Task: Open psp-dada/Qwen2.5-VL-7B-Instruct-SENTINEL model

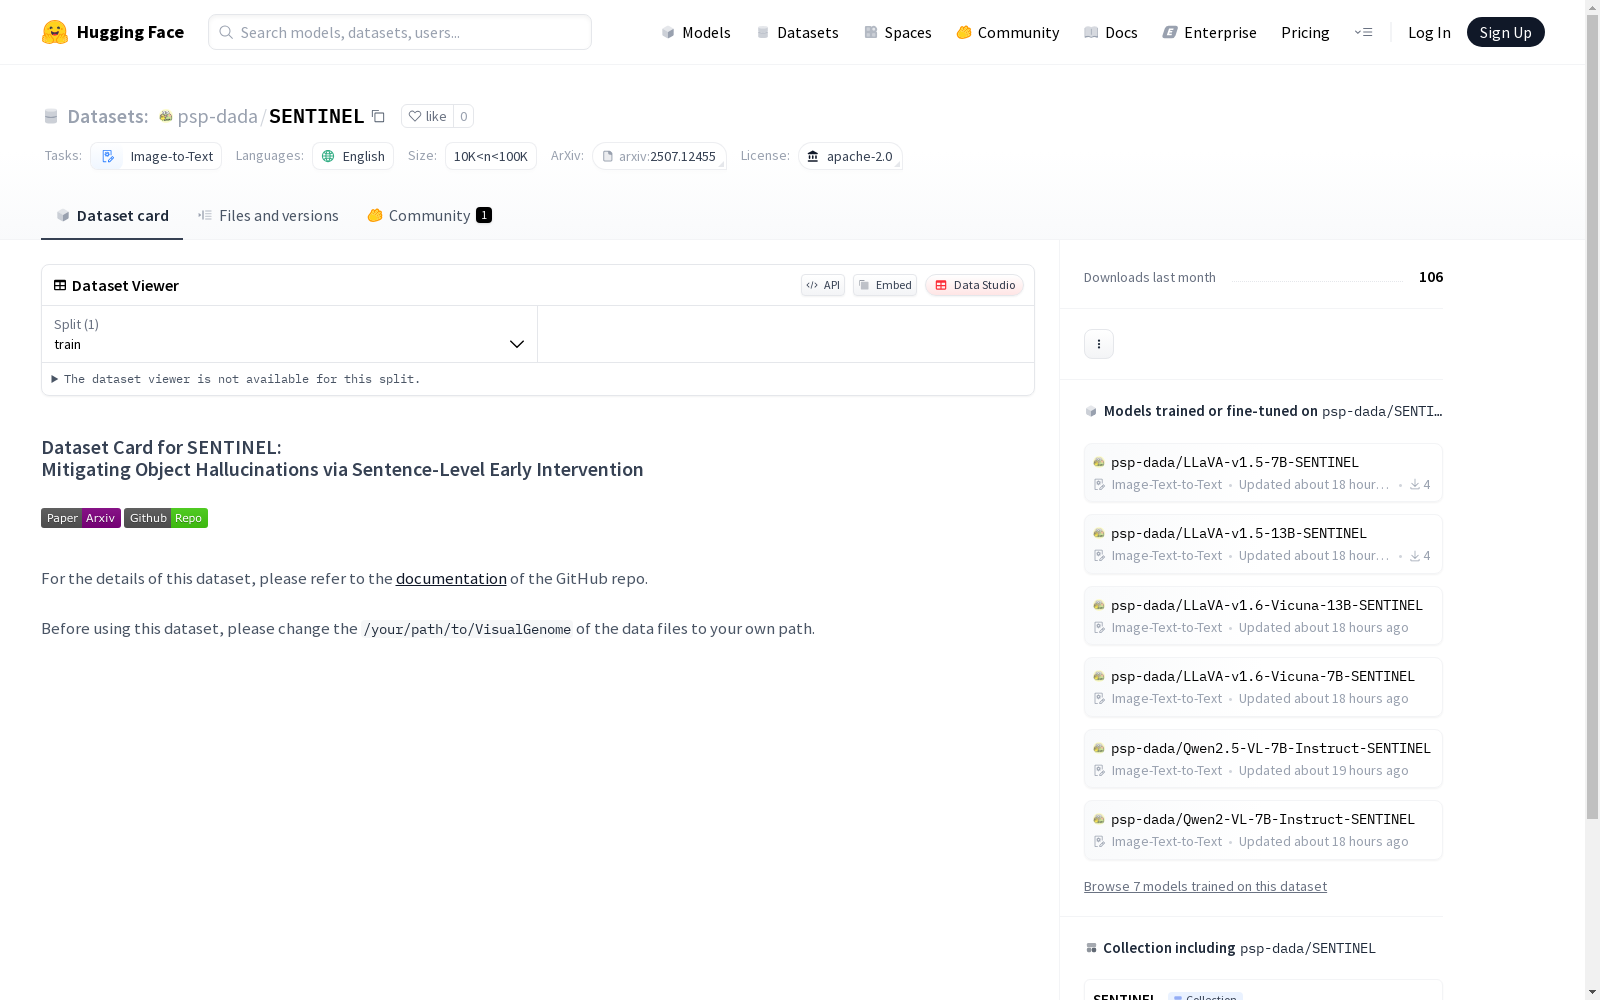Action: tap(1263, 758)
